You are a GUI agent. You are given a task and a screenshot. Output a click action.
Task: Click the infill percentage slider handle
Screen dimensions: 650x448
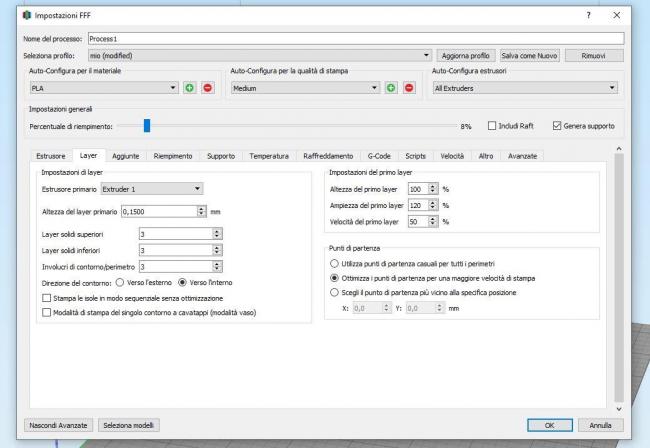click(x=146, y=126)
